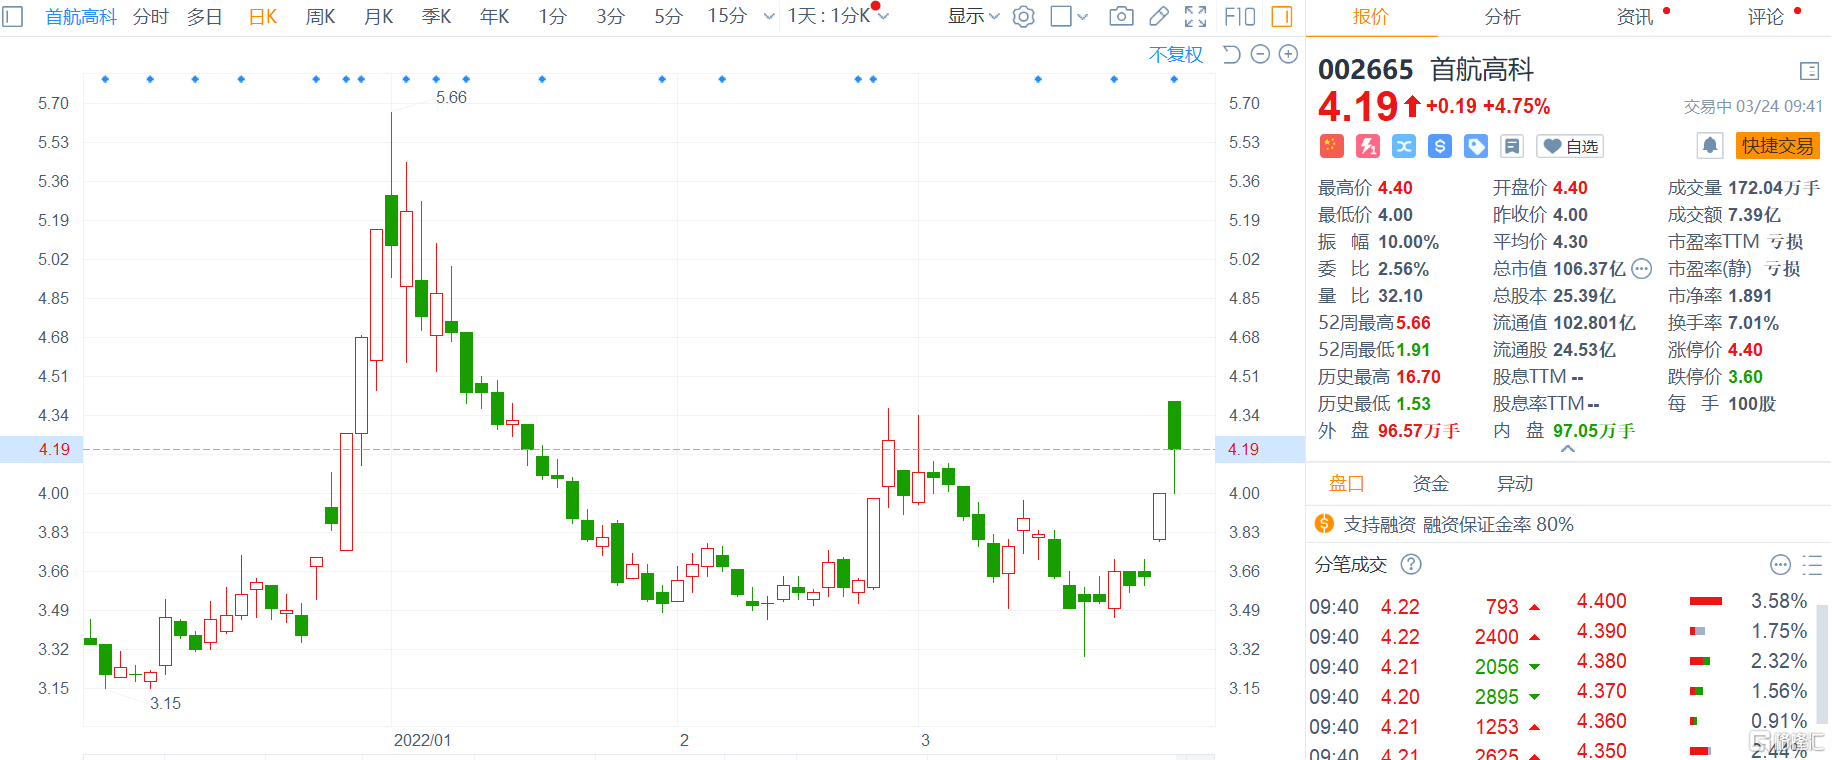The width and height of the screenshot is (1832, 760).
Task: Take a chart snapshot with camera icon
Action: coord(1122,16)
